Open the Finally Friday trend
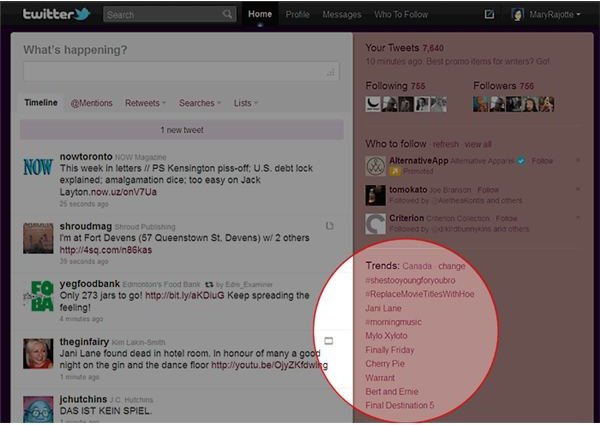The width and height of the screenshot is (600, 425). pos(390,350)
